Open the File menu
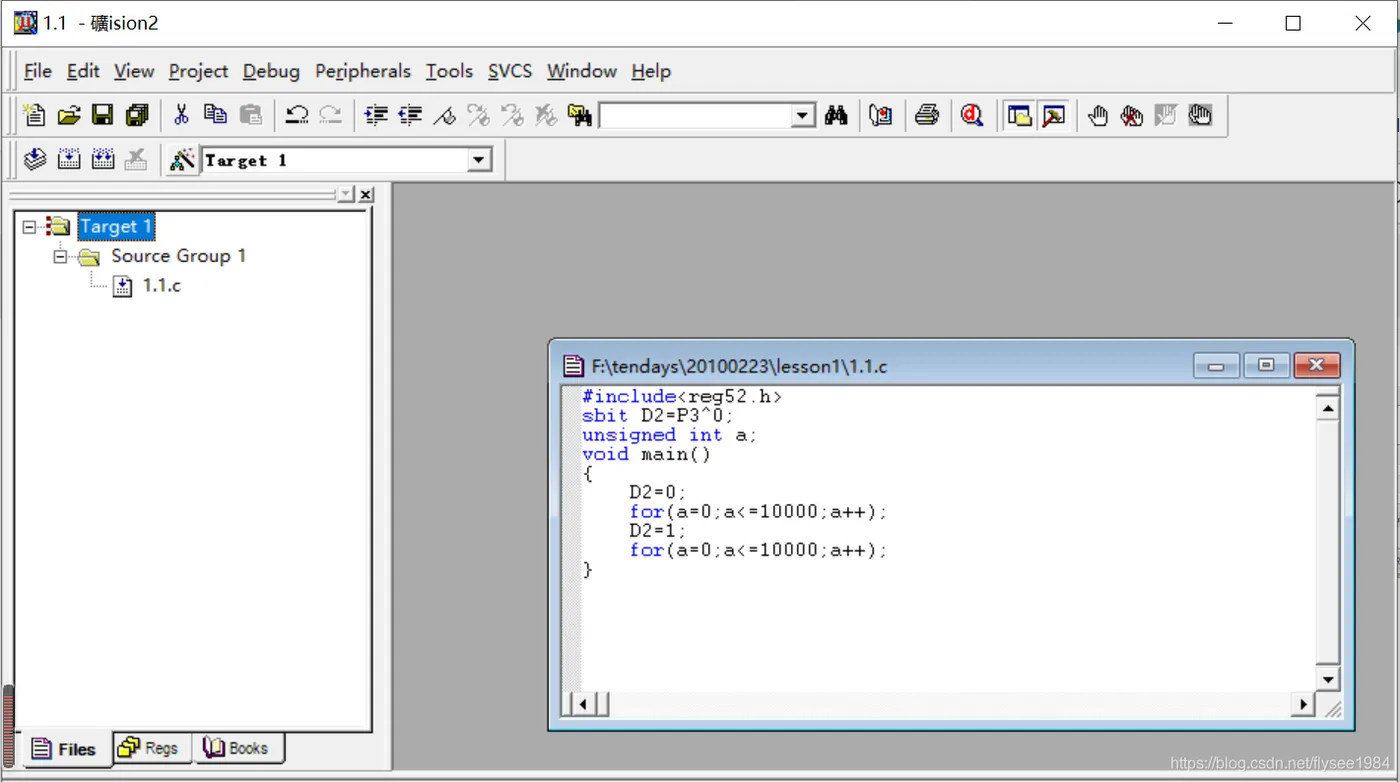 point(37,71)
